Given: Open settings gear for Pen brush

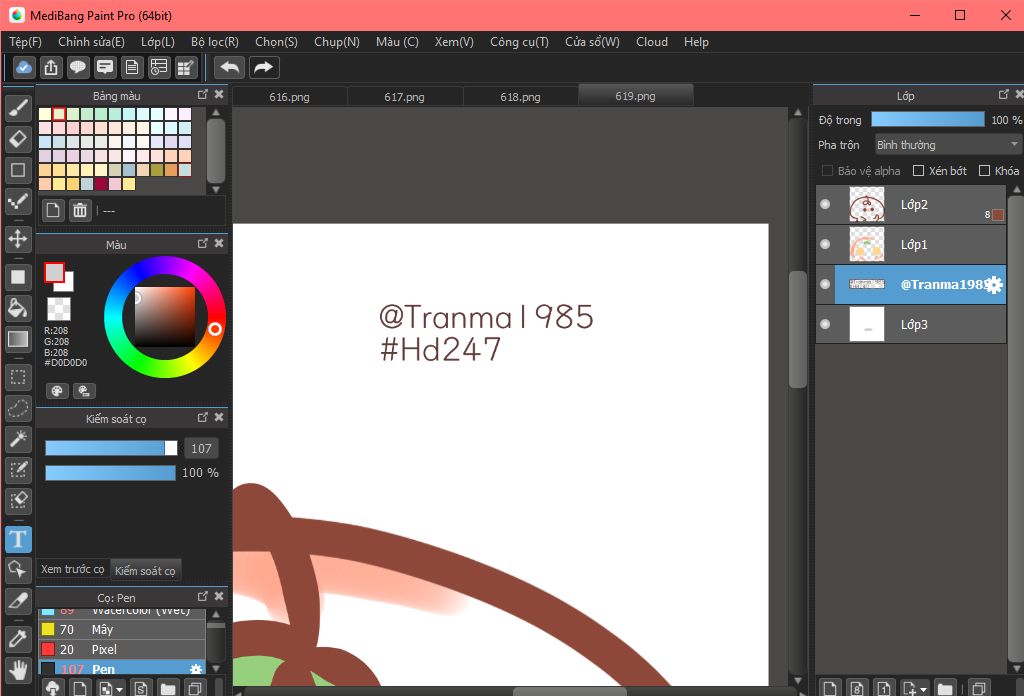Looking at the screenshot, I should (195, 669).
